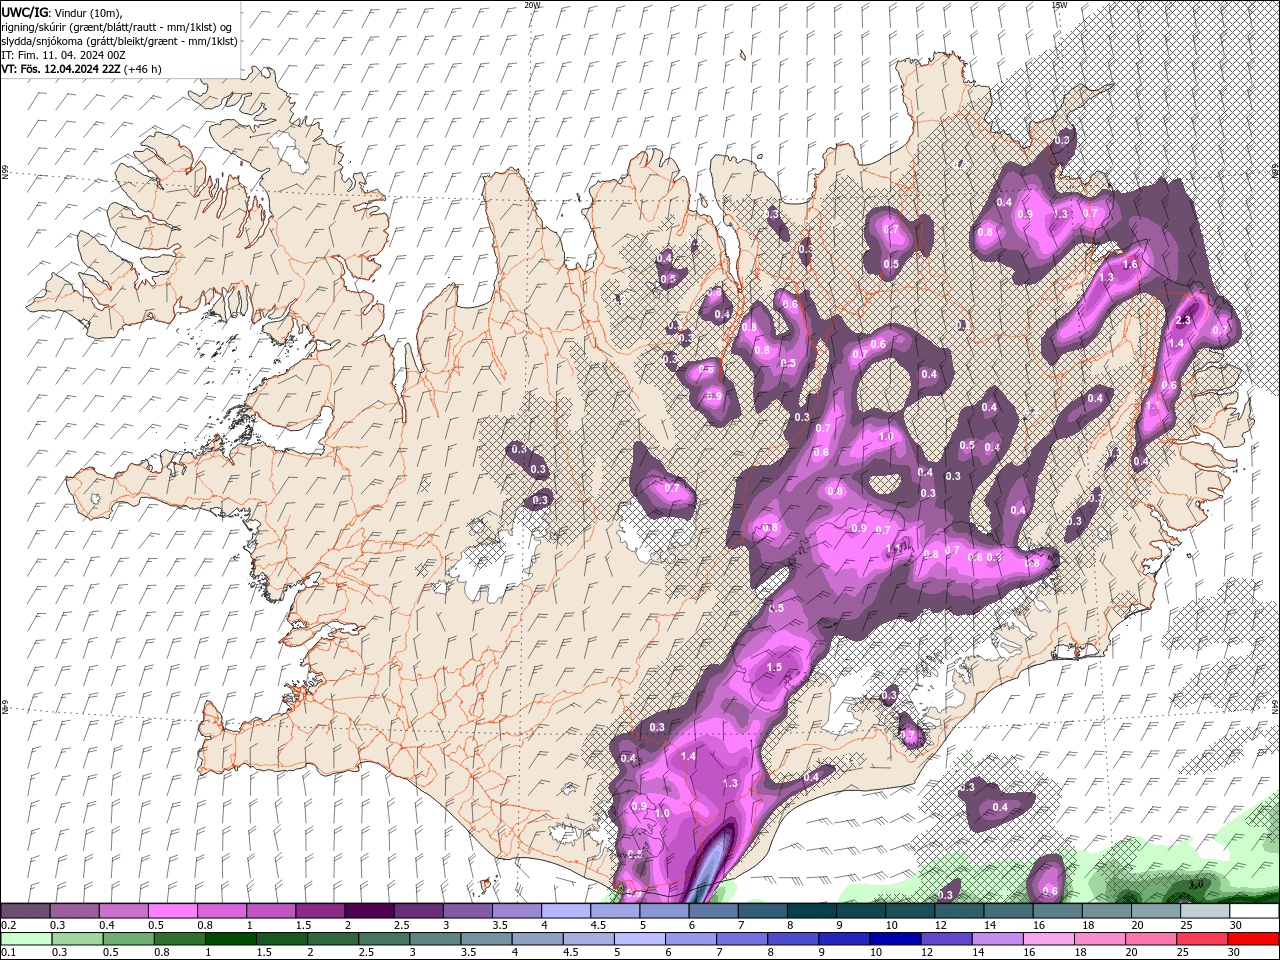Pick the bright pink swatch labeled 0.5 in snow scale
The image size is (1280, 960).
click(173, 911)
